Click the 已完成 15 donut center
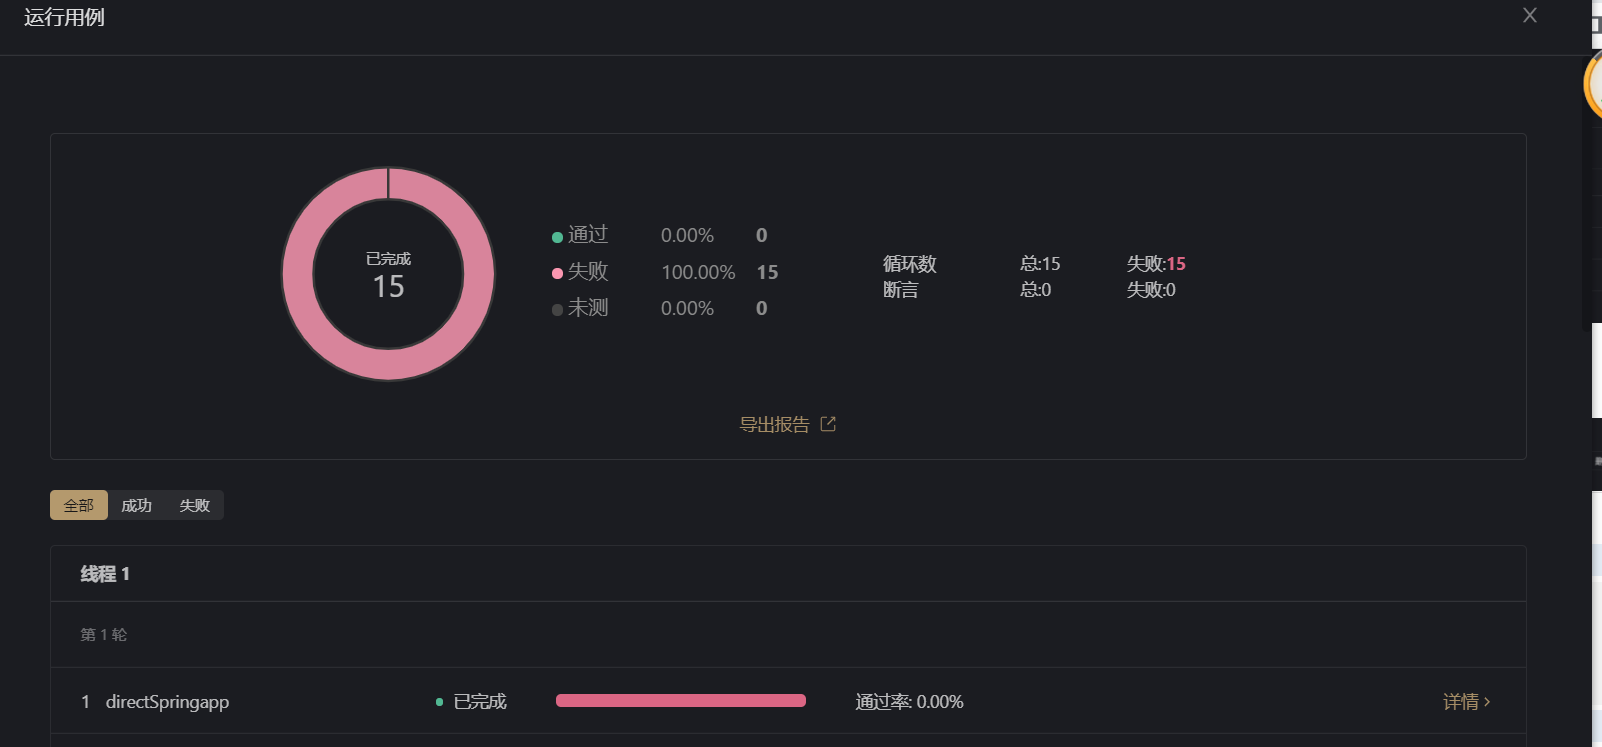The height and width of the screenshot is (747, 1602). (388, 275)
